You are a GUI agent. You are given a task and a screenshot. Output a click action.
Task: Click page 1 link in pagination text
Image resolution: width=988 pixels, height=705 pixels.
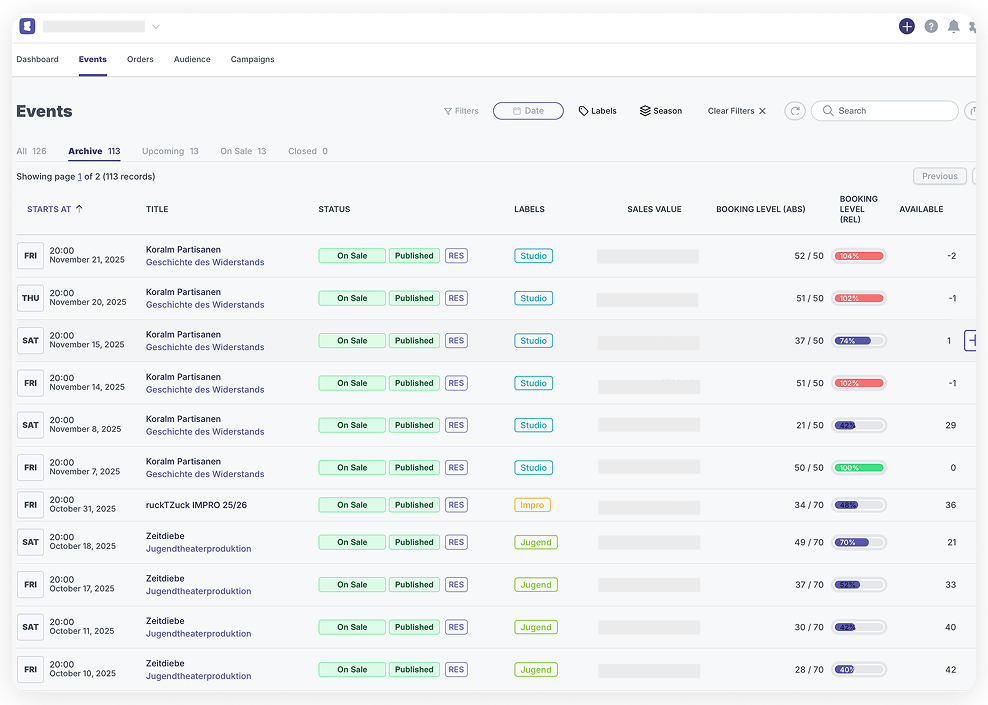pyautogui.click(x=80, y=177)
